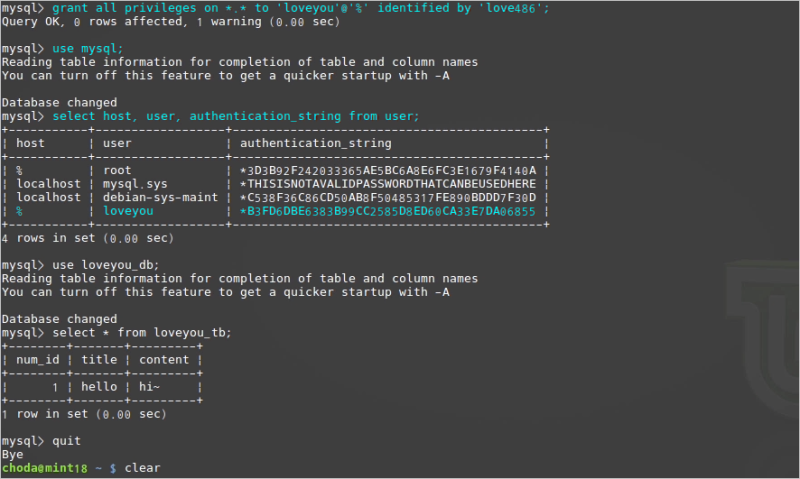The width and height of the screenshot is (800, 479).
Task: Click the 'authentication_string' column header
Action: [316, 143]
